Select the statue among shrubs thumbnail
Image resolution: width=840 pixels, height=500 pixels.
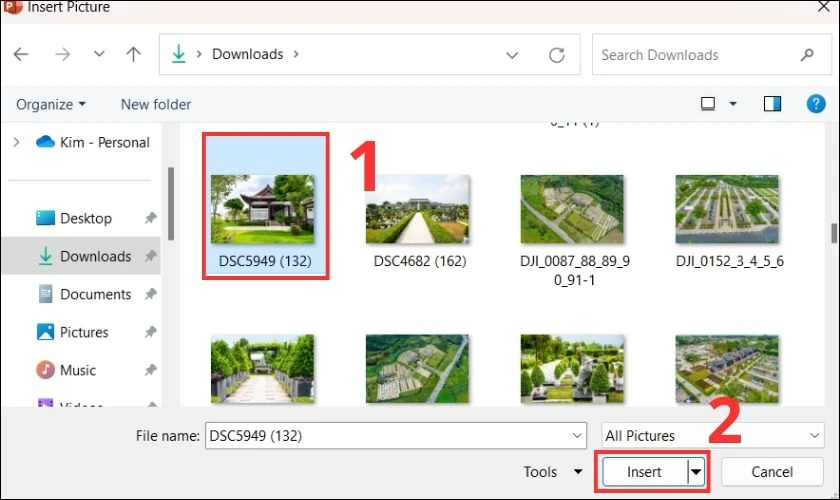tap(572, 369)
